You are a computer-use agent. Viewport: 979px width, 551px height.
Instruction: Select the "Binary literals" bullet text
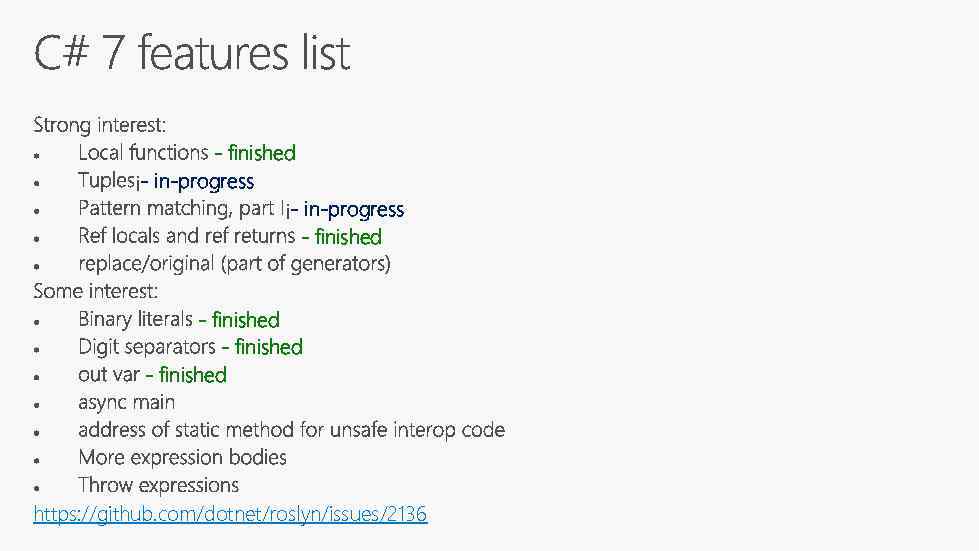point(135,319)
